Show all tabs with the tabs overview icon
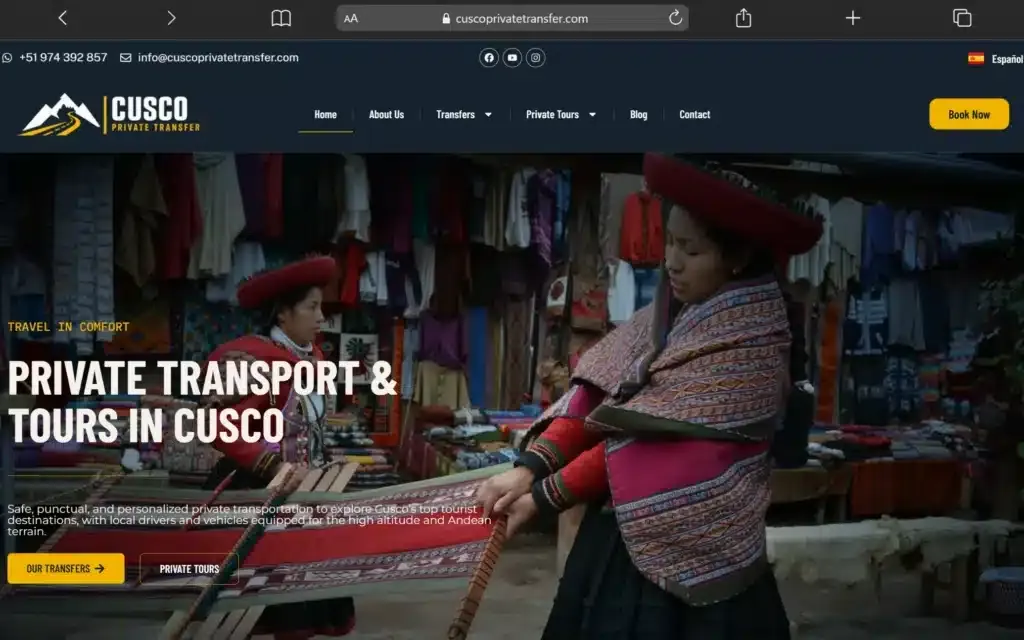The width and height of the screenshot is (1024, 640). pos(962,18)
